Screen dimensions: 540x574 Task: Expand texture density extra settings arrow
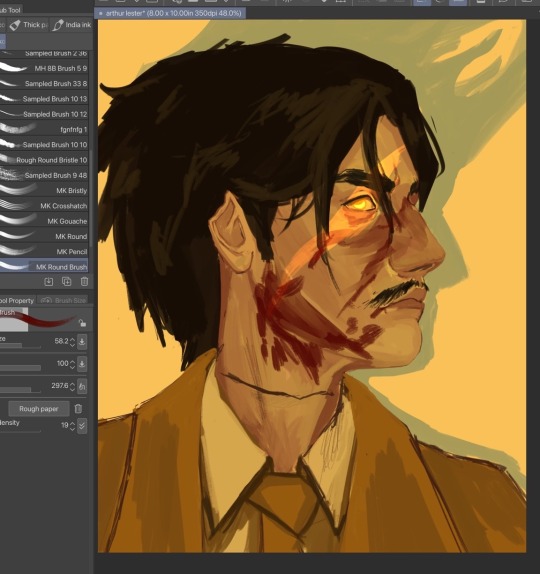coord(82,426)
